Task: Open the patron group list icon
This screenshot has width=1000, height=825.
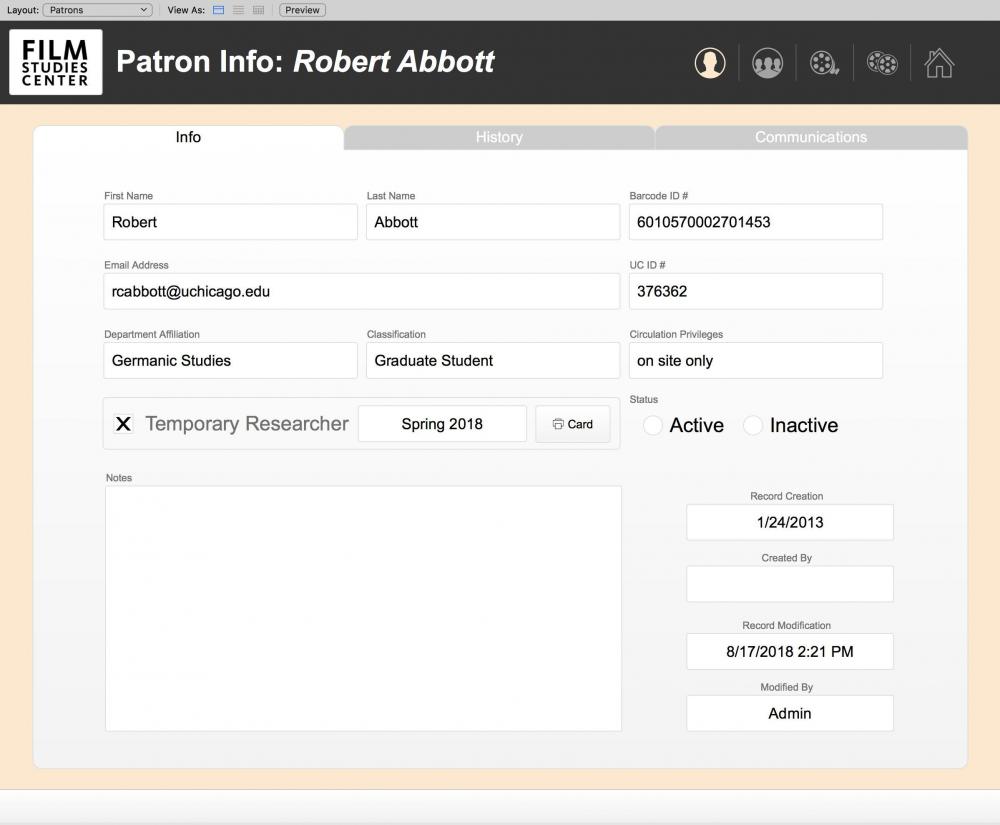Action: click(767, 63)
